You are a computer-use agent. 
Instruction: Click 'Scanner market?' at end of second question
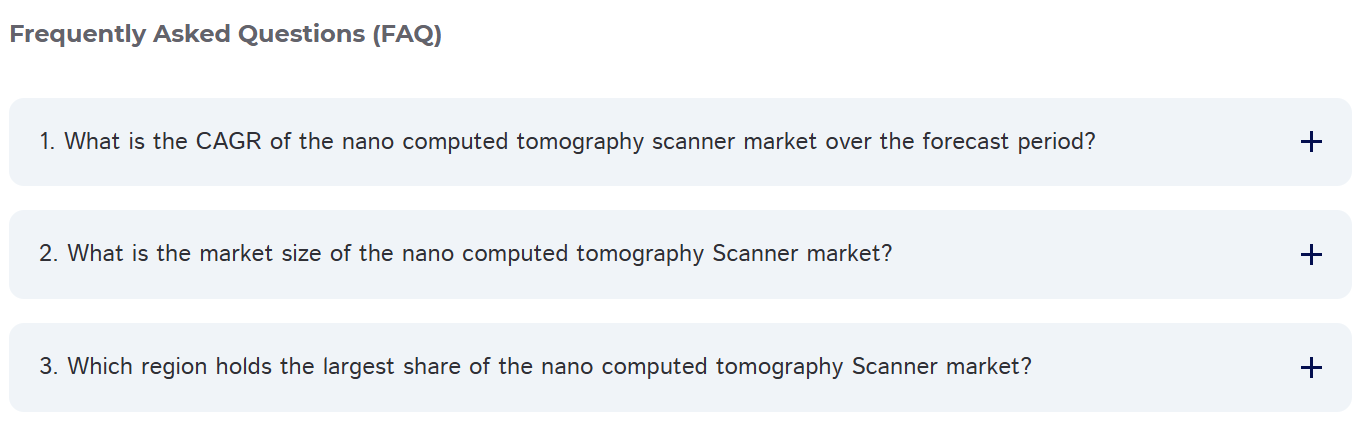point(802,254)
